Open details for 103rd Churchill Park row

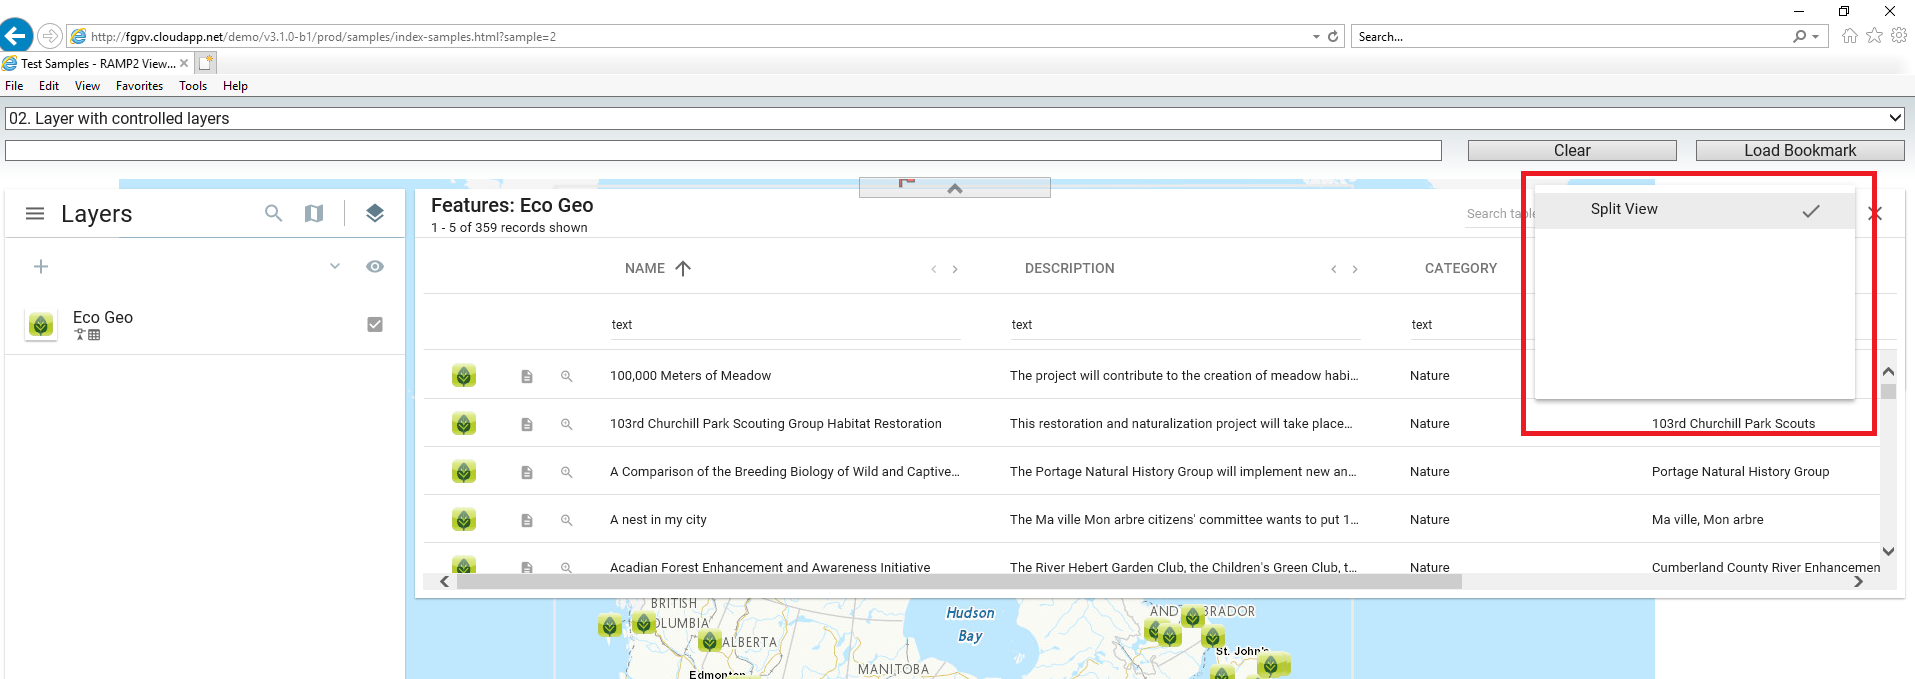(x=527, y=424)
